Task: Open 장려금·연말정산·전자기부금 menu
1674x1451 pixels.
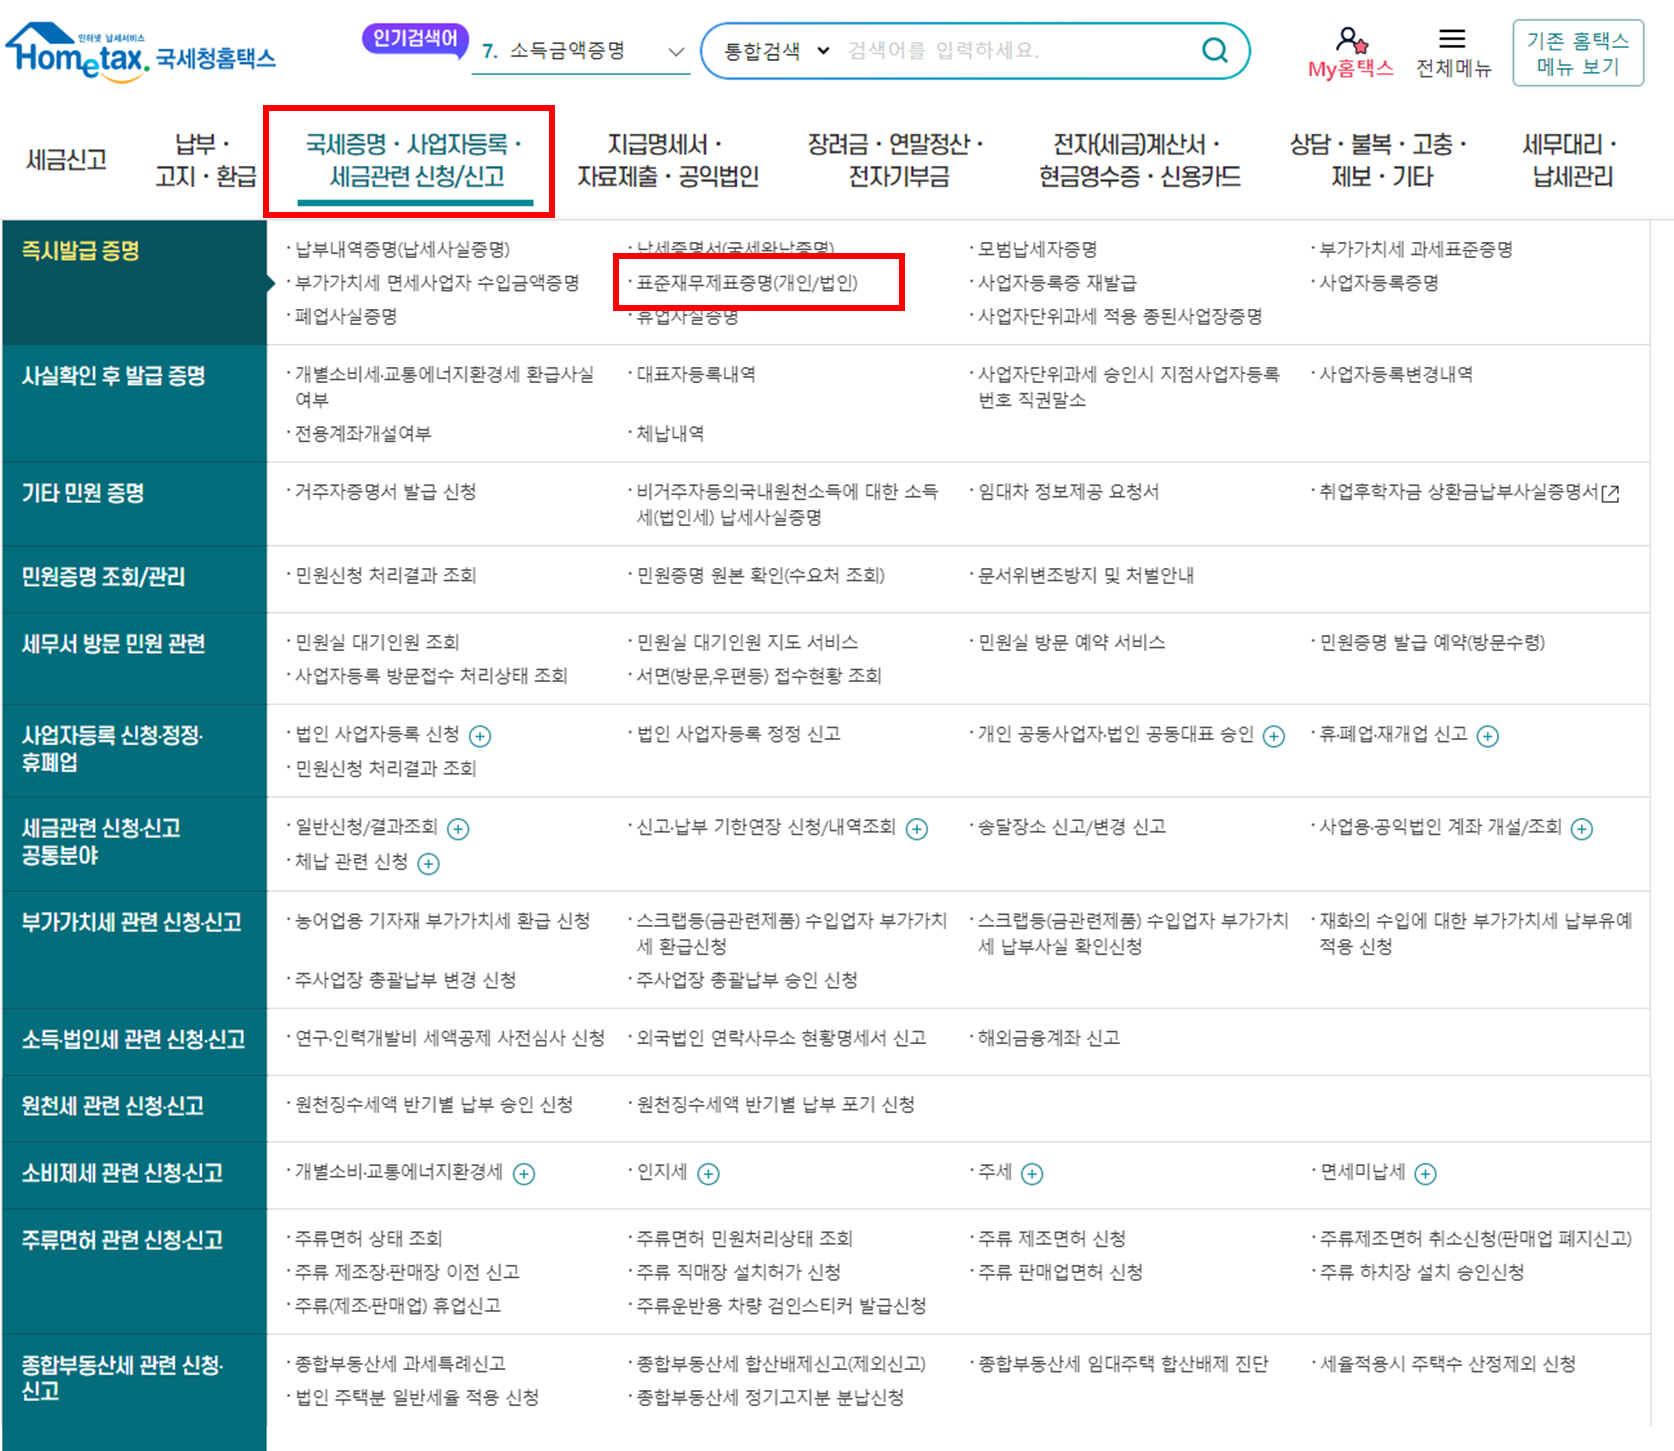Action: pos(897,160)
